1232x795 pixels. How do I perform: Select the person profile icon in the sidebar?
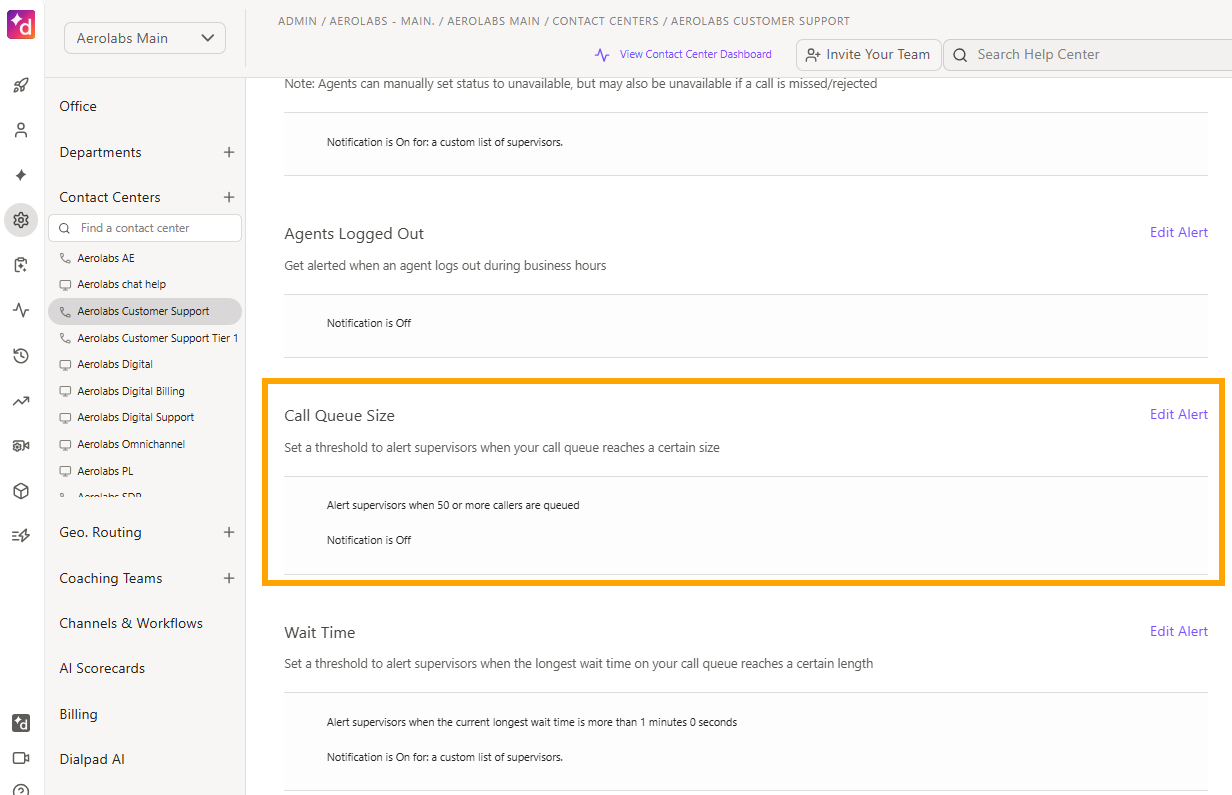[21, 130]
